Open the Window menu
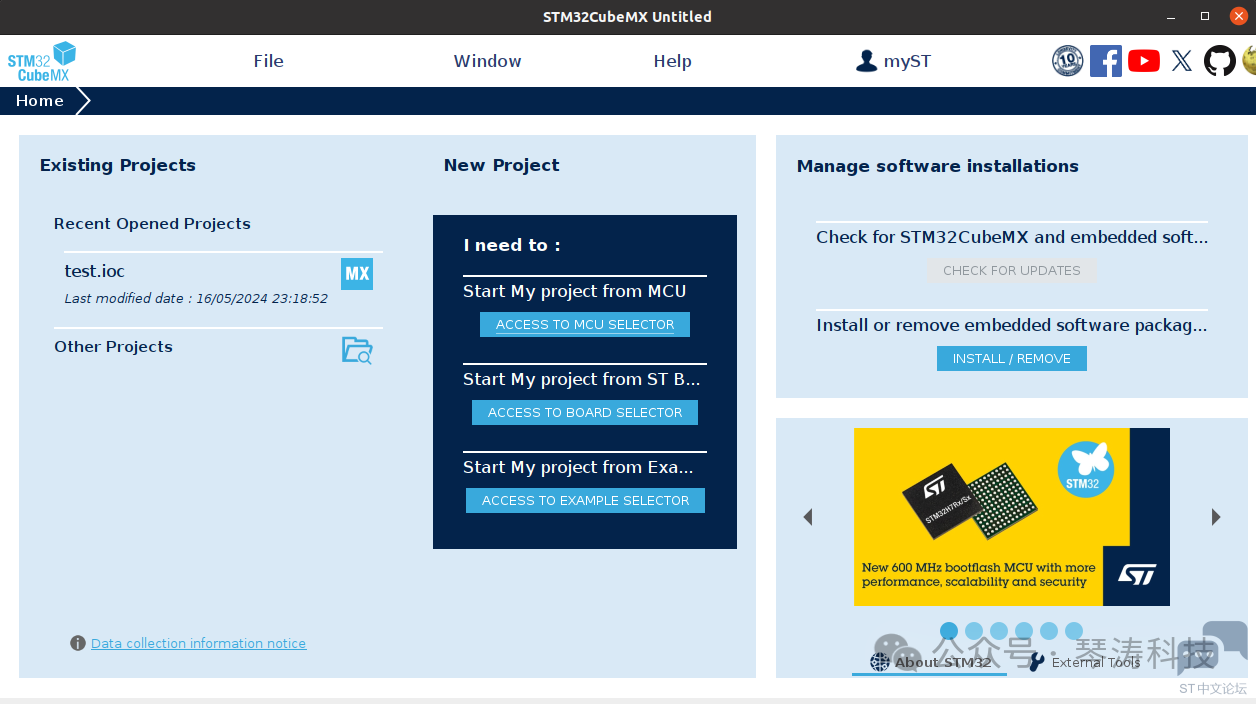The image size is (1256, 704). pos(487,61)
